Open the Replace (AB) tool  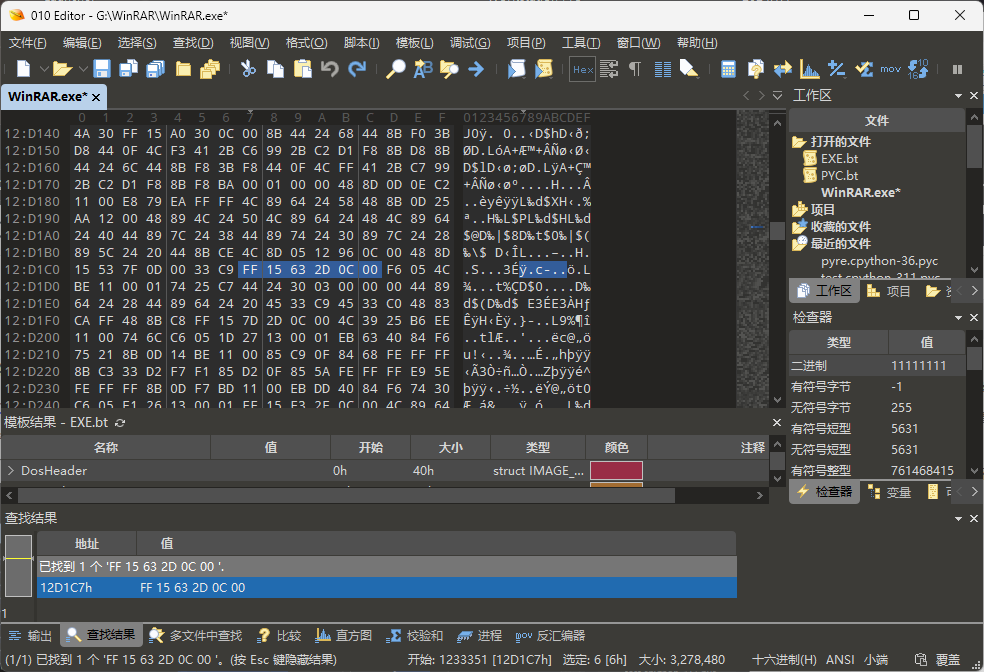pos(423,68)
